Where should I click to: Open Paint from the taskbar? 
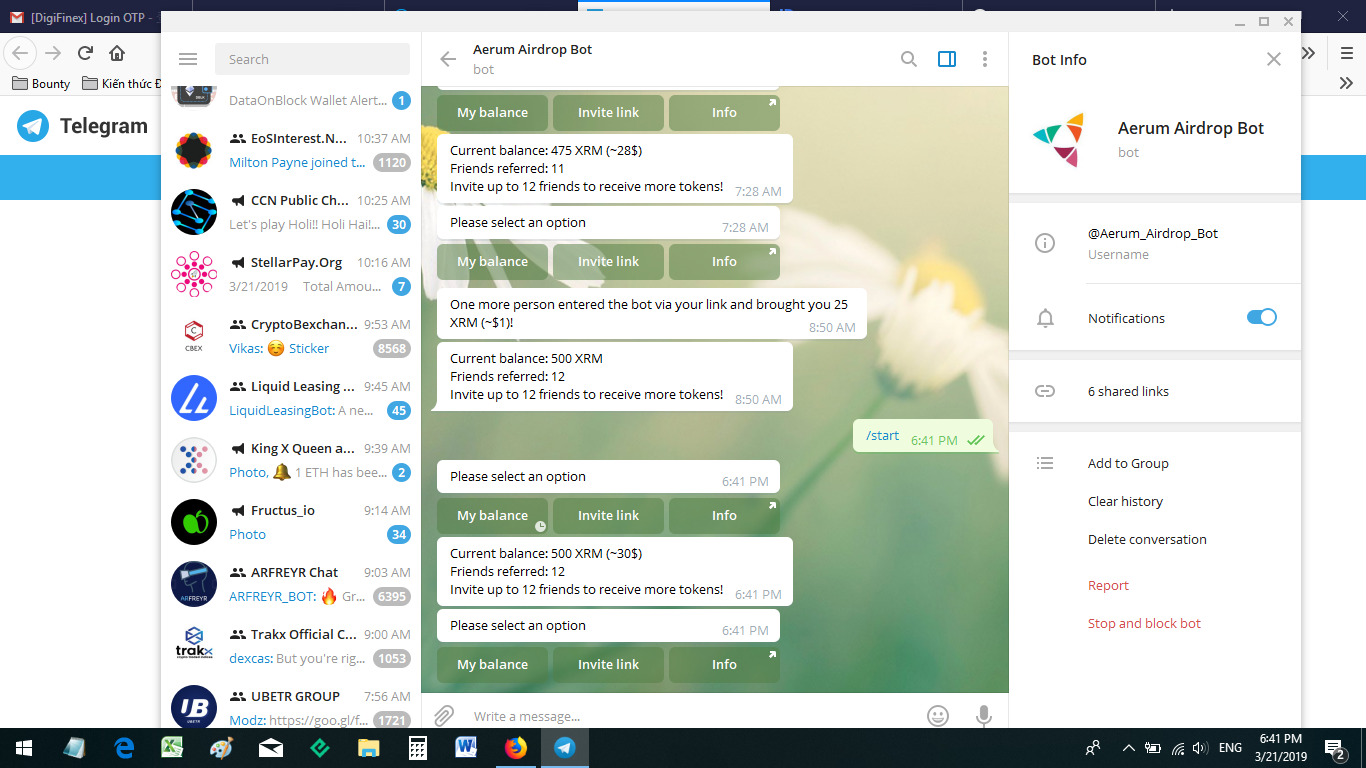[222, 748]
